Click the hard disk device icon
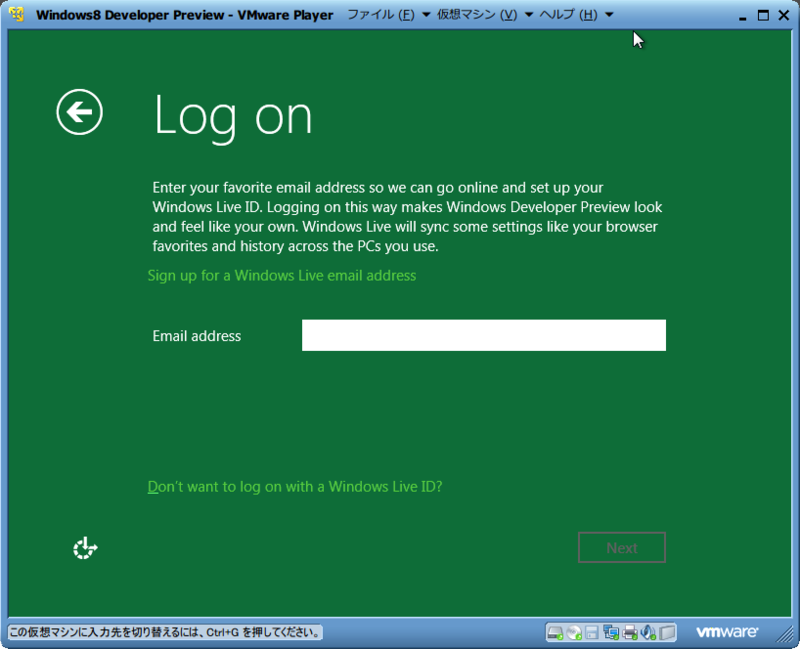 click(x=555, y=633)
